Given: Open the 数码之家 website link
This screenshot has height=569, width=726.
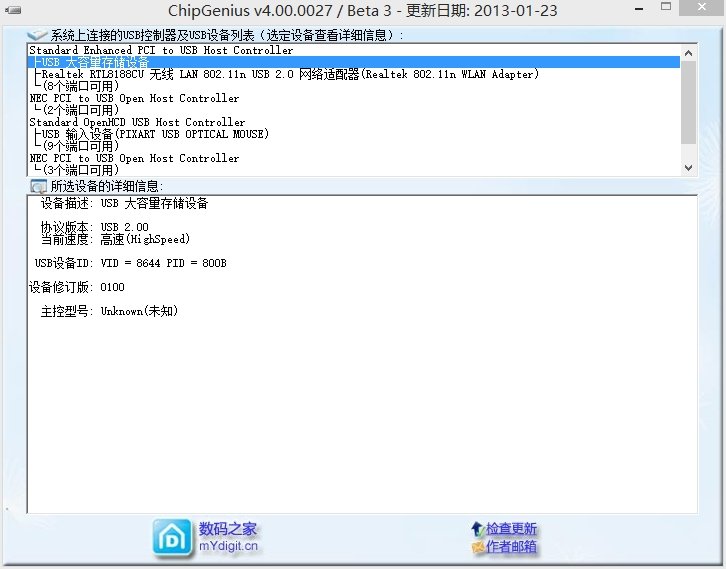Looking at the screenshot, I should (228, 529).
